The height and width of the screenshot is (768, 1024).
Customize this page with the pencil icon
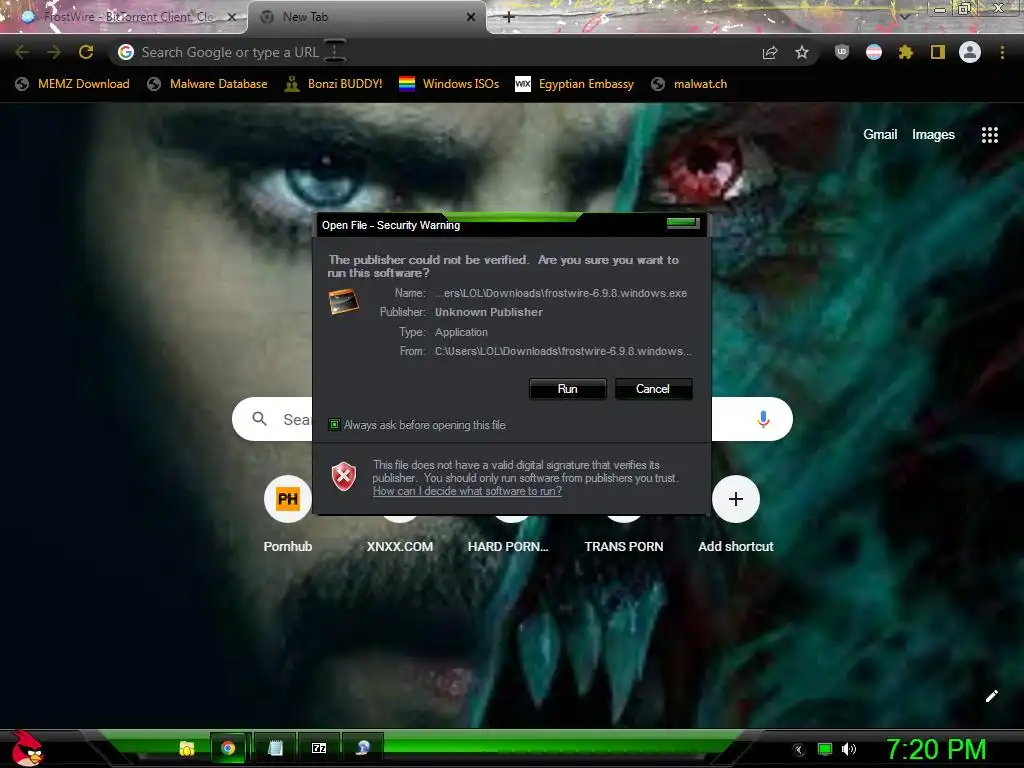[x=991, y=696]
